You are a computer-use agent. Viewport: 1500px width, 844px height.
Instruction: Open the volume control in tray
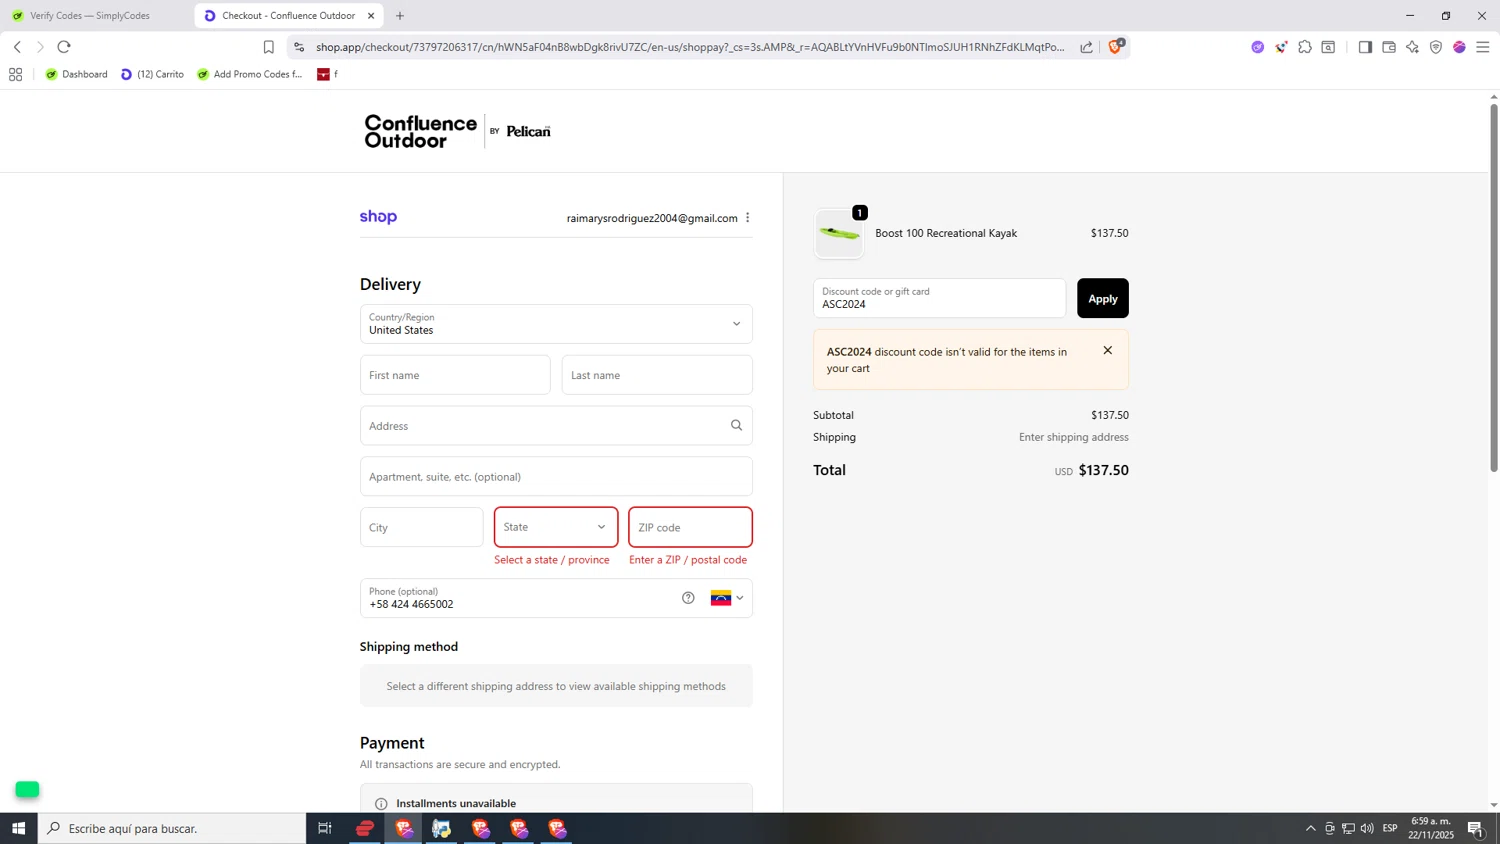pos(1367,828)
